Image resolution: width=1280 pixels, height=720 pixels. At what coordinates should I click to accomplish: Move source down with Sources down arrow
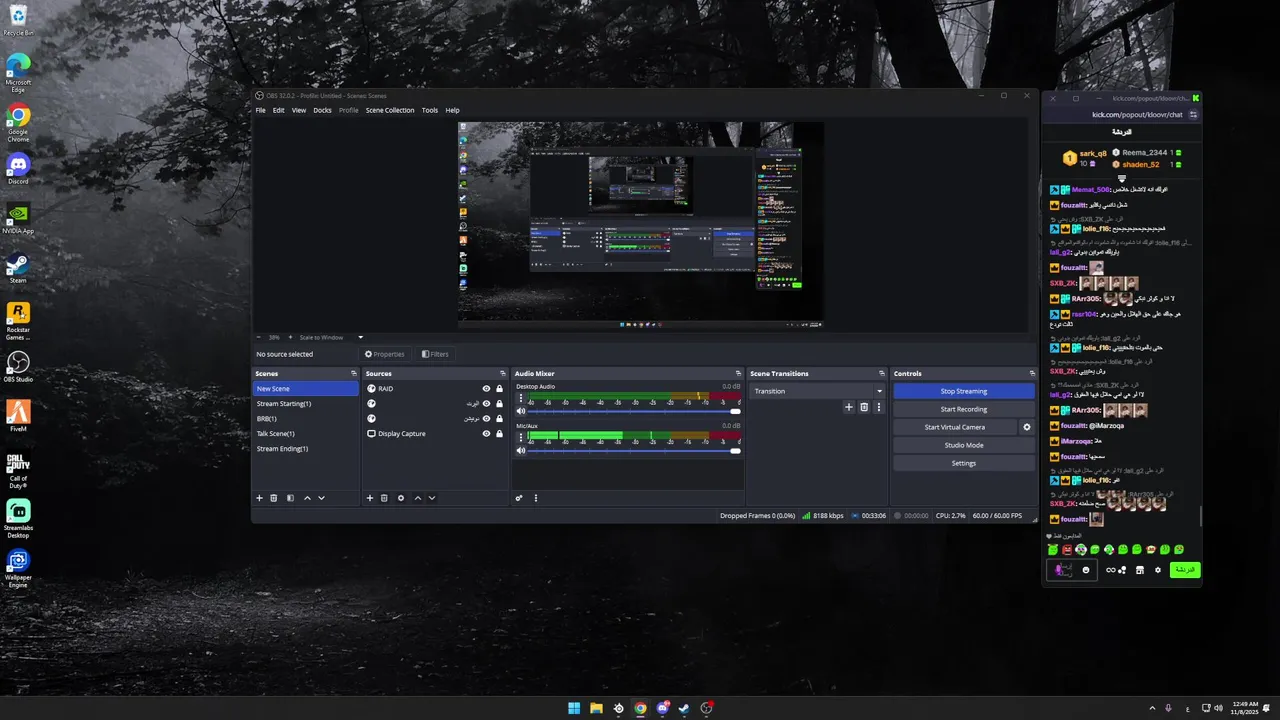(x=432, y=498)
